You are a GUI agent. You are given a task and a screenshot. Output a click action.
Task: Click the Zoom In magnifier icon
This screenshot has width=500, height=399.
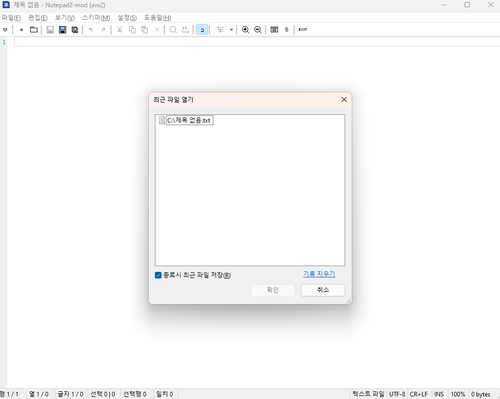pyautogui.click(x=245, y=30)
